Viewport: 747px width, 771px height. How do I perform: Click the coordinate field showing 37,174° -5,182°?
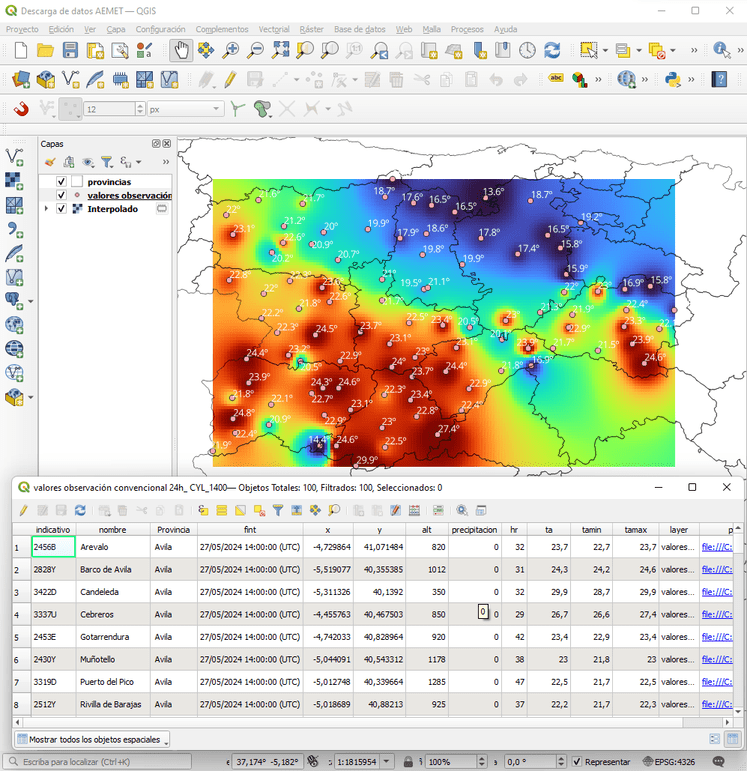(267, 762)
